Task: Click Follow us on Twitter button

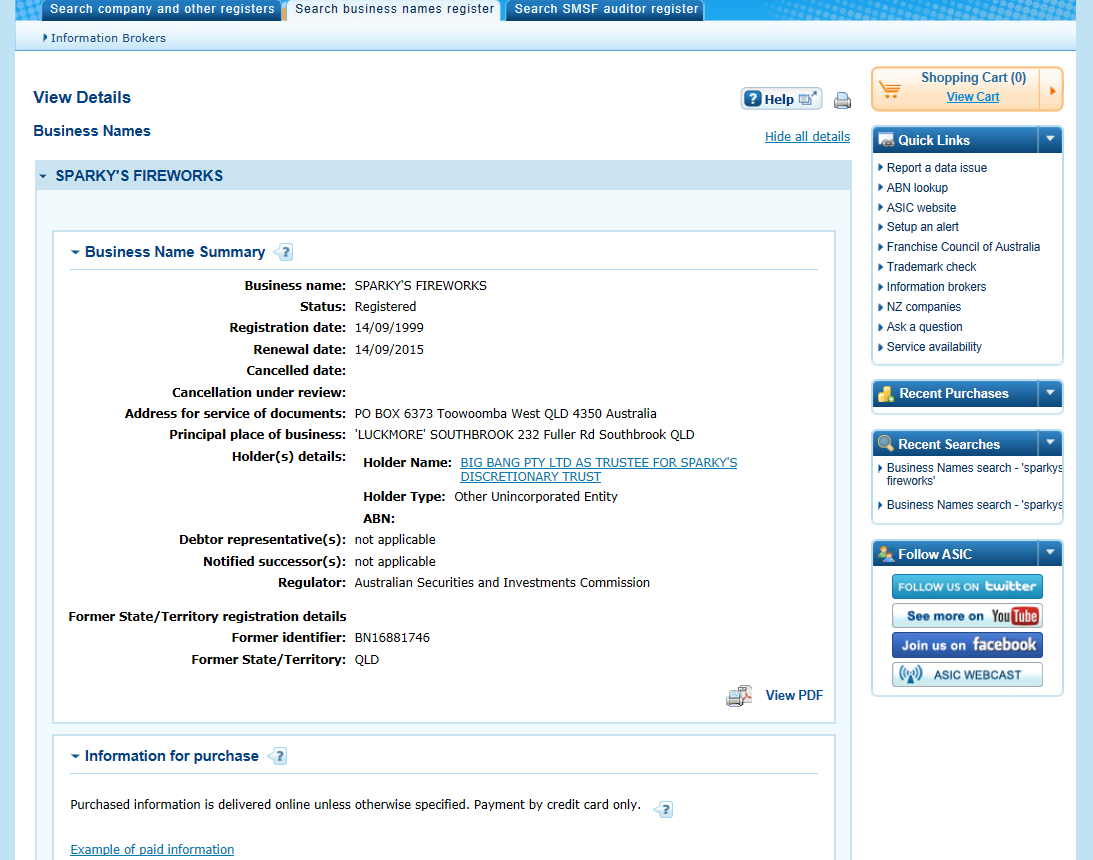Action: pyautogui.click(x=967, y=587)
